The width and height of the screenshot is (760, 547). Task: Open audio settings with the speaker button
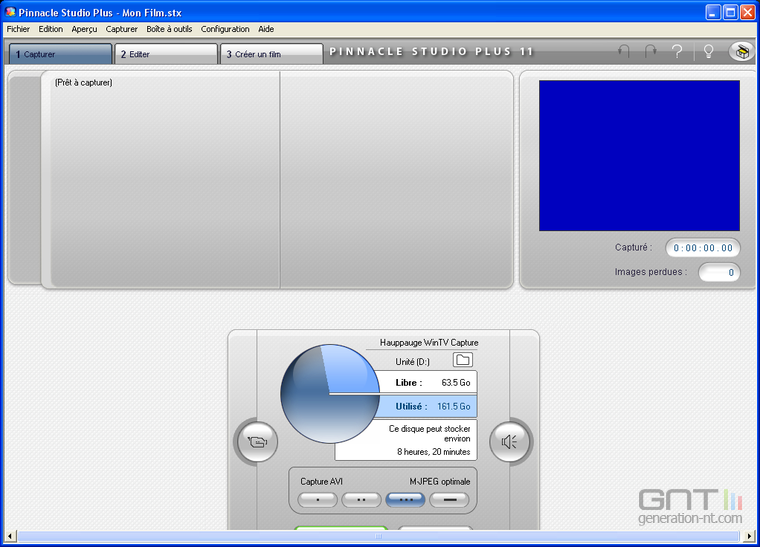(510, 441)
